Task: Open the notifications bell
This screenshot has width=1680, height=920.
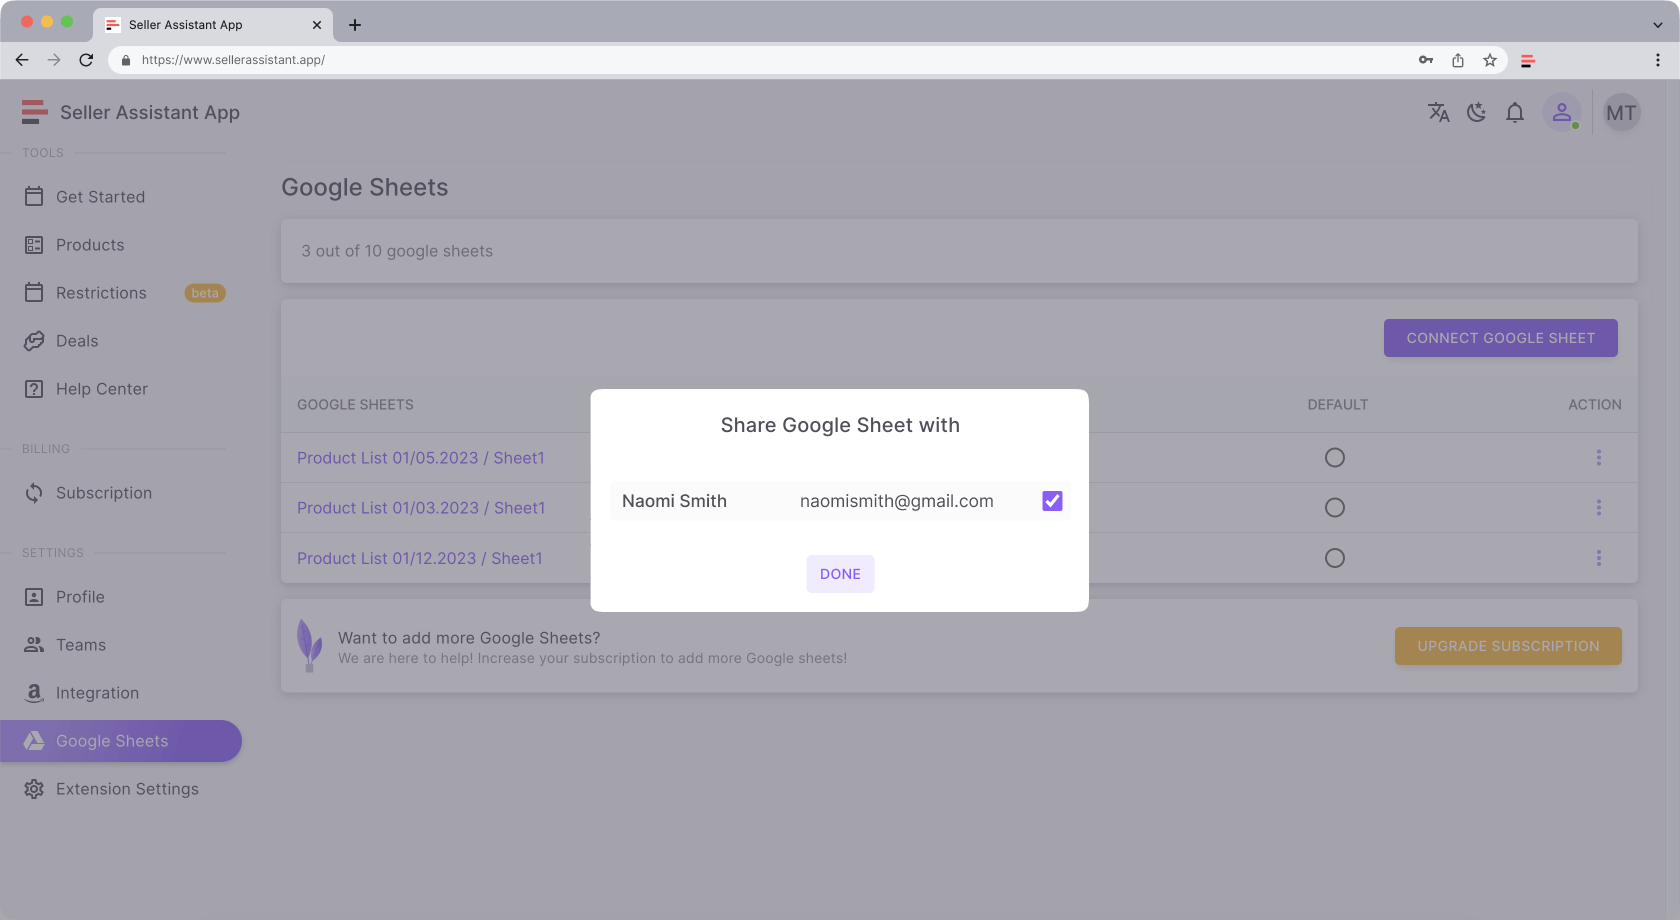Action: point(1515,113)
